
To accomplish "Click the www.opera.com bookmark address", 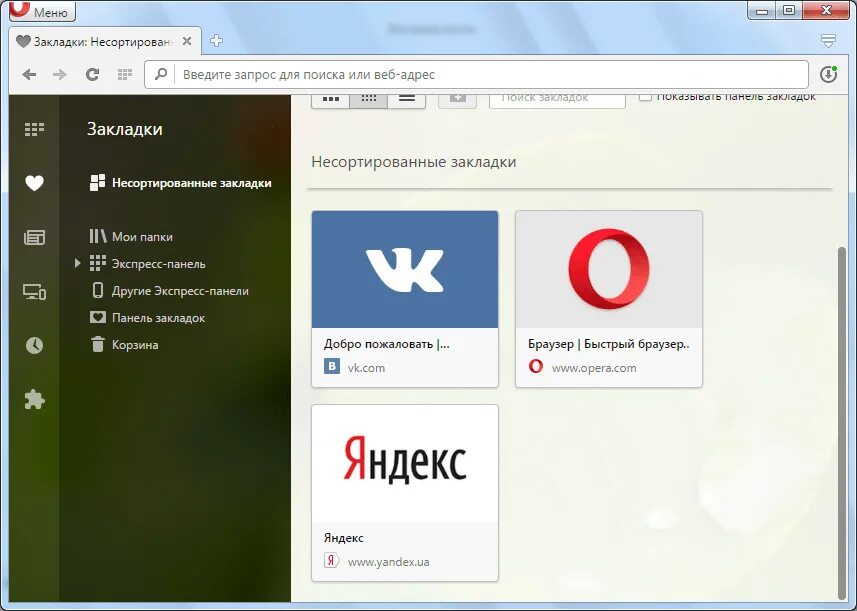I will 594,368.
